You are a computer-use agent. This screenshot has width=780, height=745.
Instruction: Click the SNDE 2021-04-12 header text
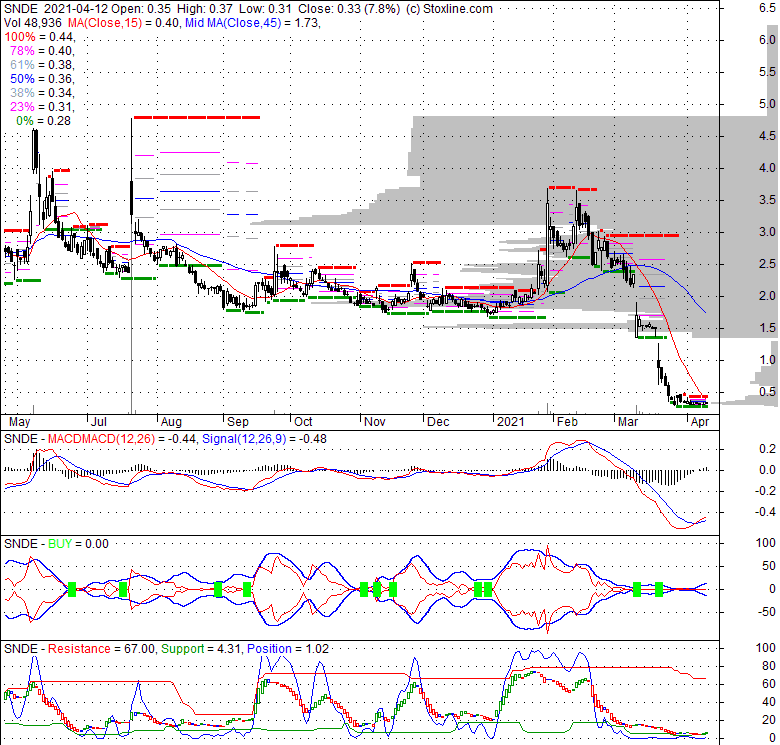click(56, 9)
